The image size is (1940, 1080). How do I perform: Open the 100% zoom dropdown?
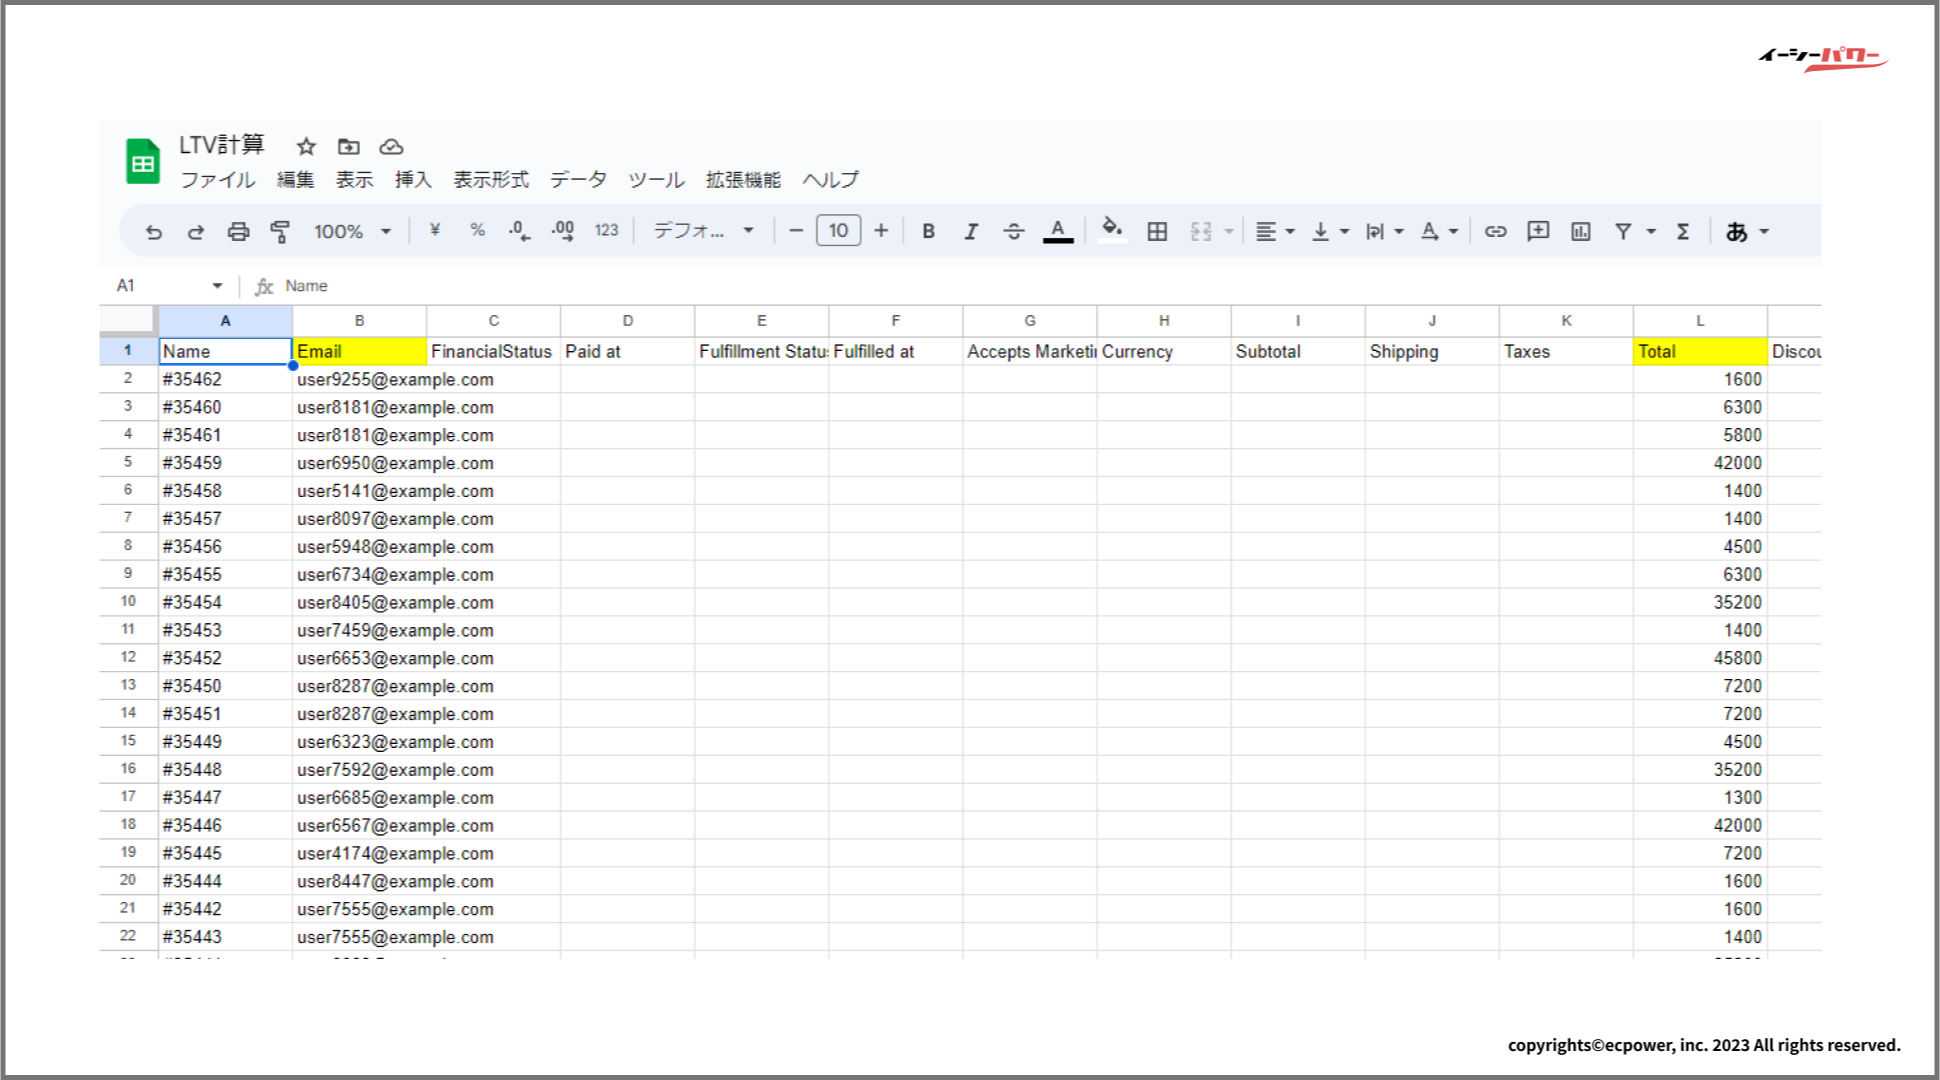pyautogui.click(x=352, y=232)
